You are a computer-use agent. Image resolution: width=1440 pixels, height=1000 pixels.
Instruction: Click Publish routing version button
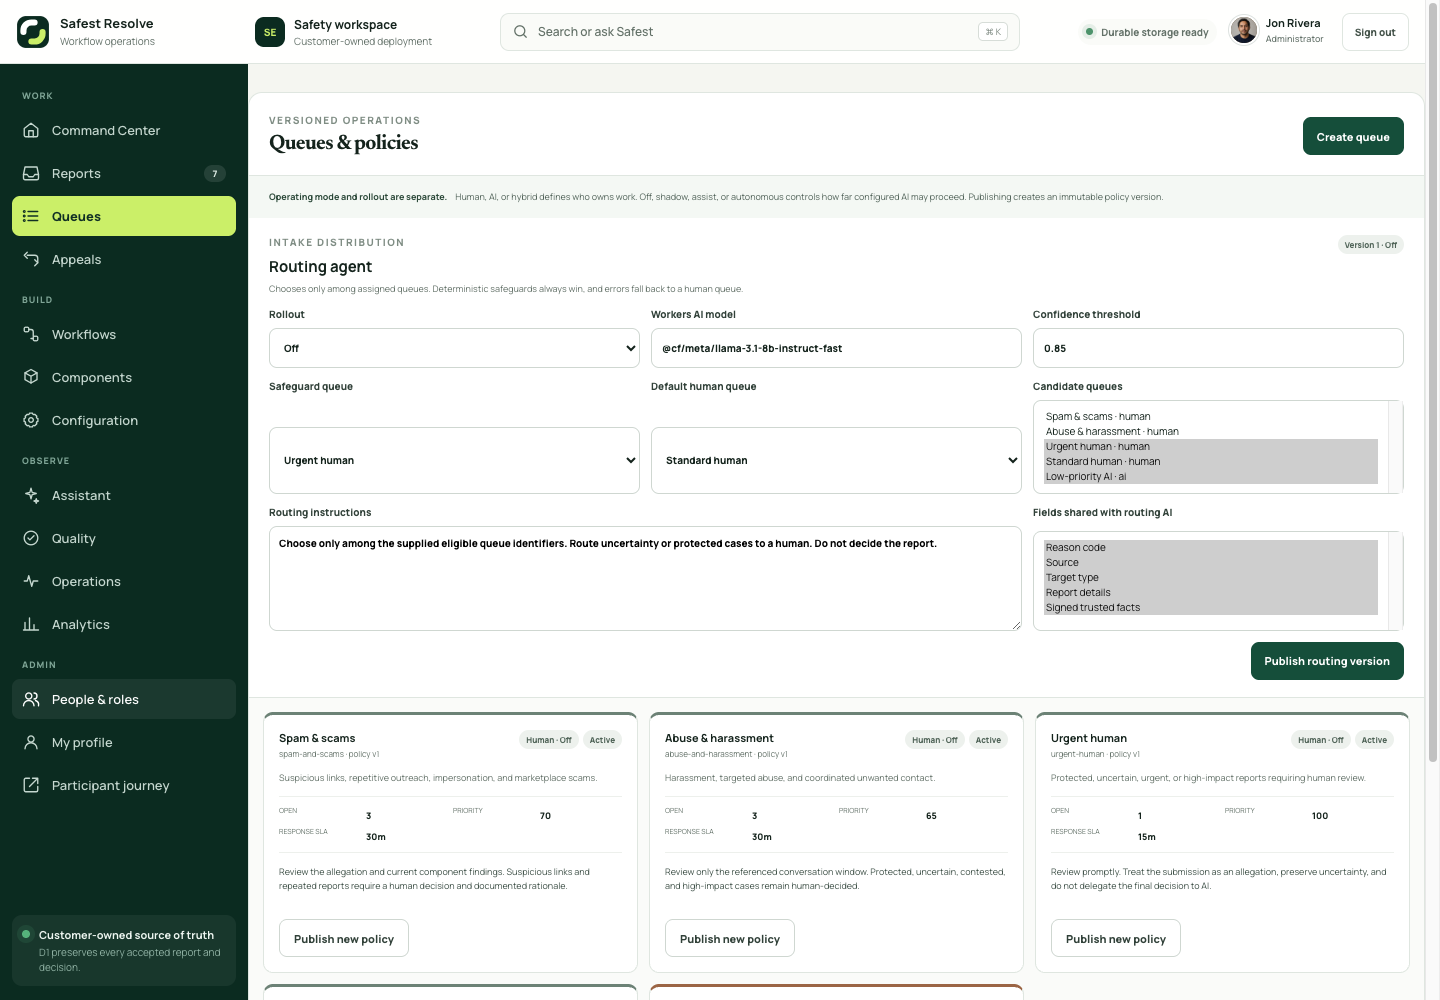point(1327,661)
